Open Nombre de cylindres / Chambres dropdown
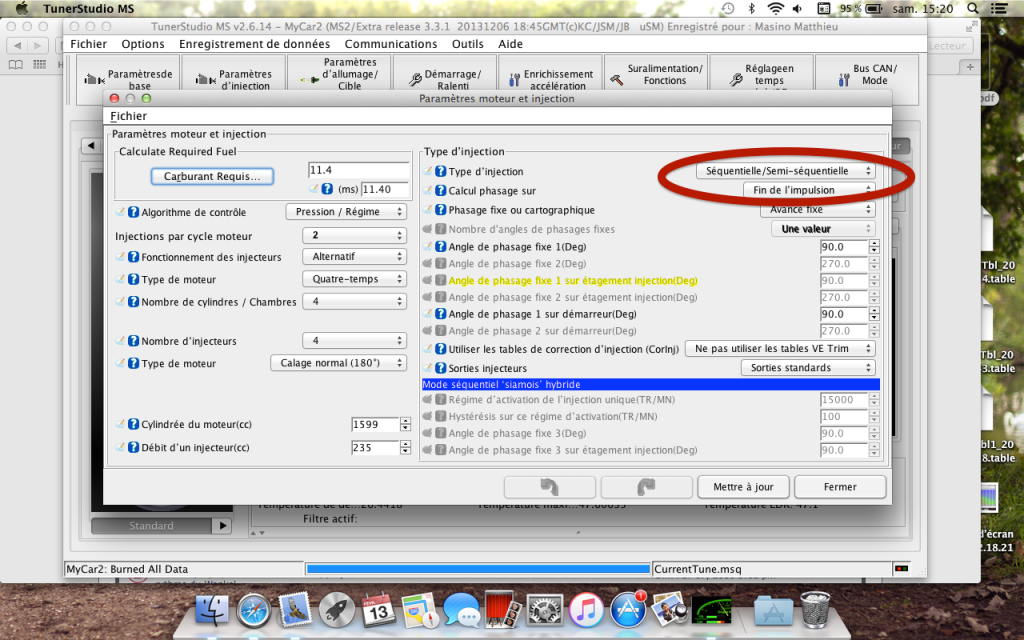Image resolution: width=1024 pixels, height=640 pixels. click(355, 302)
